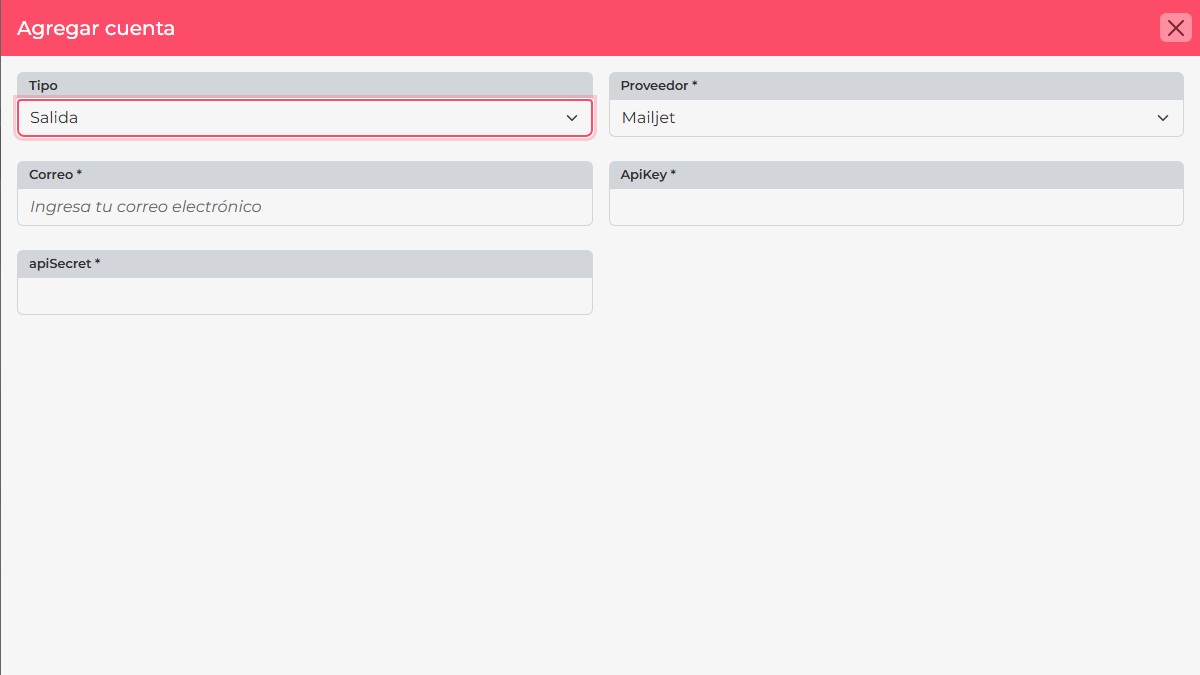Click the Proveedor * field label

click(659, 86)
